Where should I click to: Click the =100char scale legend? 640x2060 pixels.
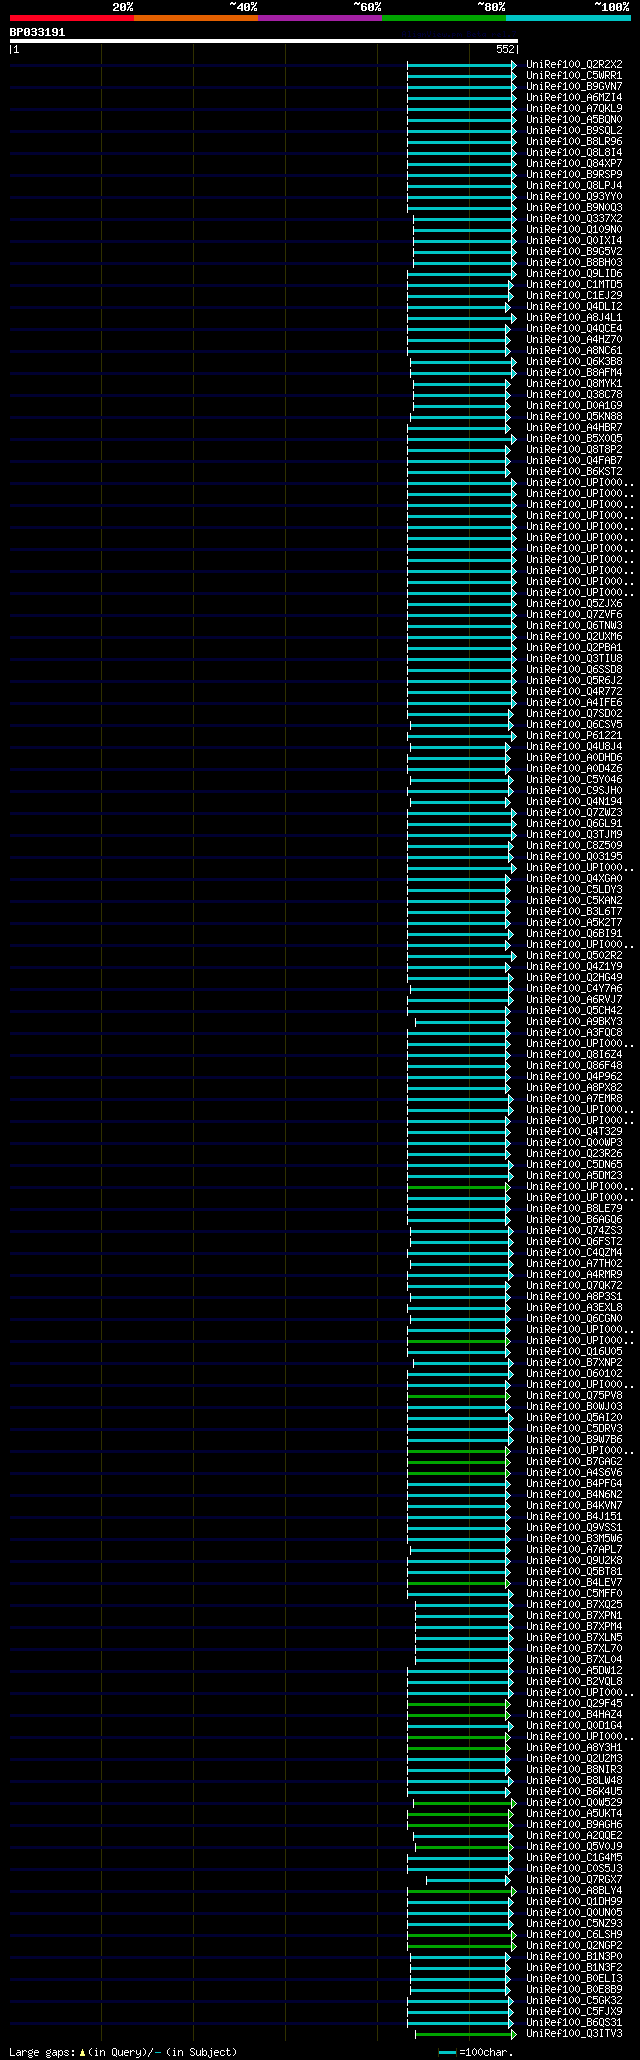[x=476, y=2052]
